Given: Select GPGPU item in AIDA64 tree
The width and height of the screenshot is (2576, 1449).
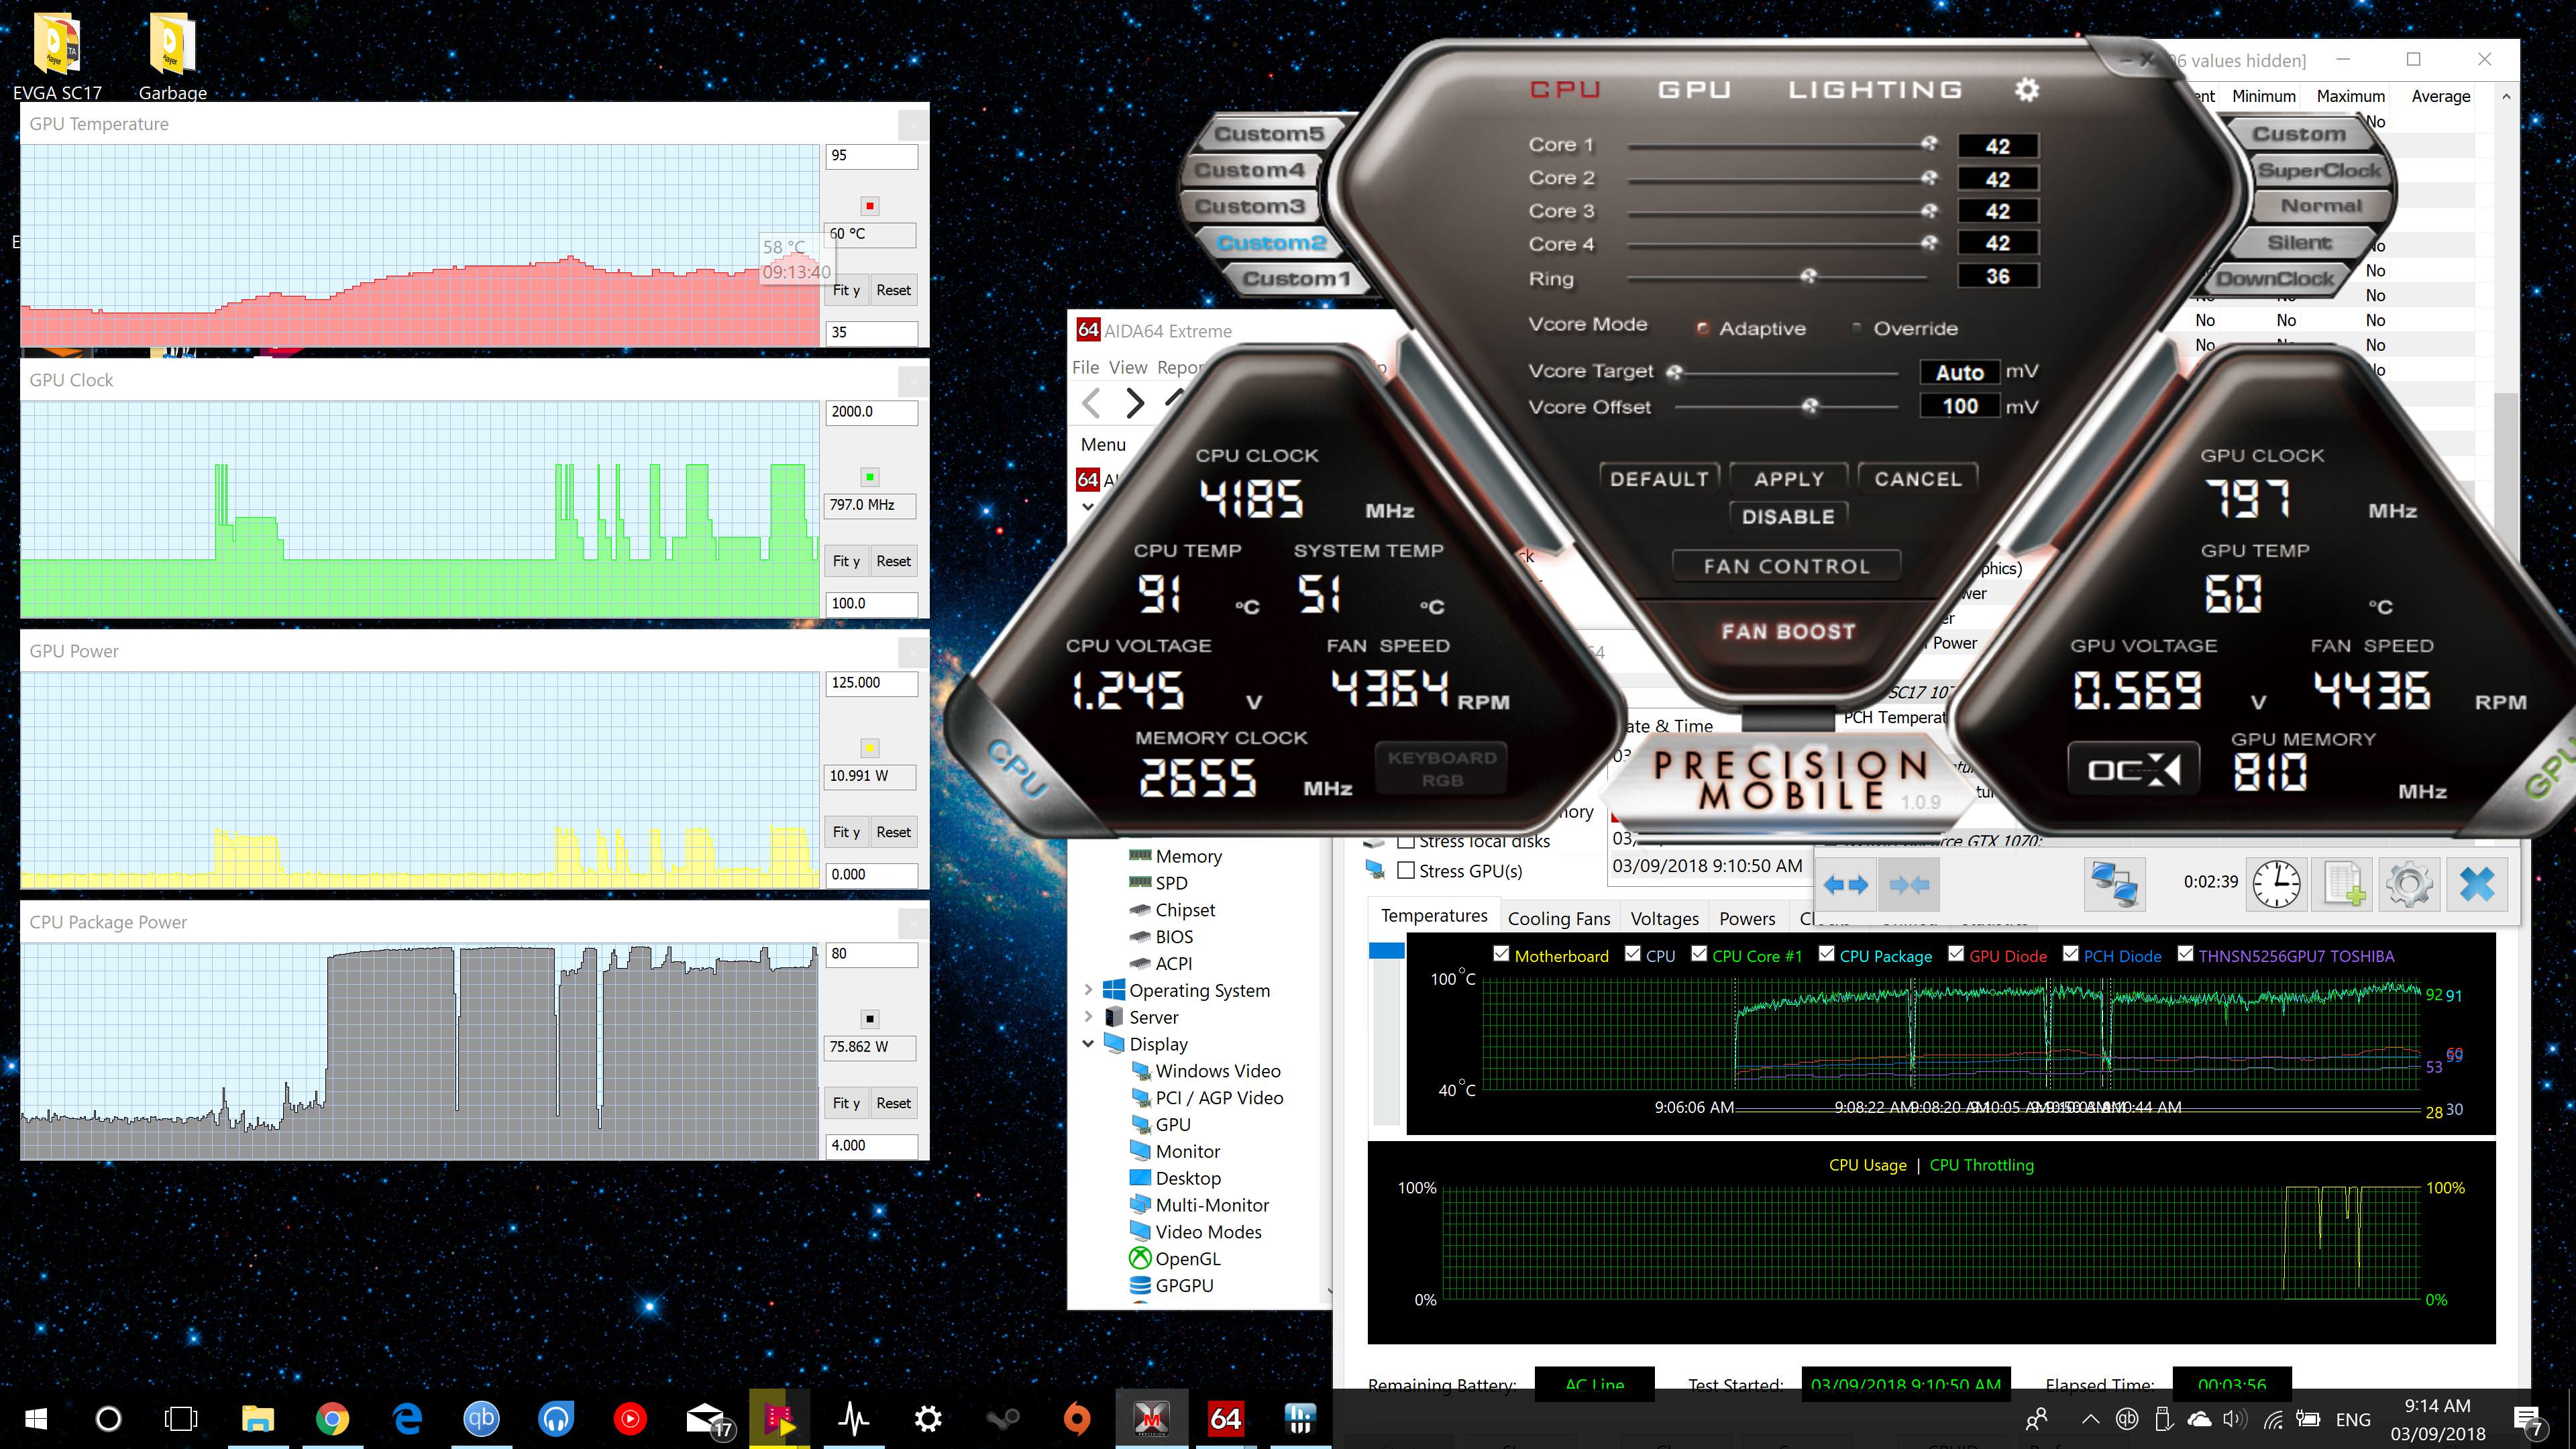Looking at the screenshot, I should (x=1184, y=1285).
